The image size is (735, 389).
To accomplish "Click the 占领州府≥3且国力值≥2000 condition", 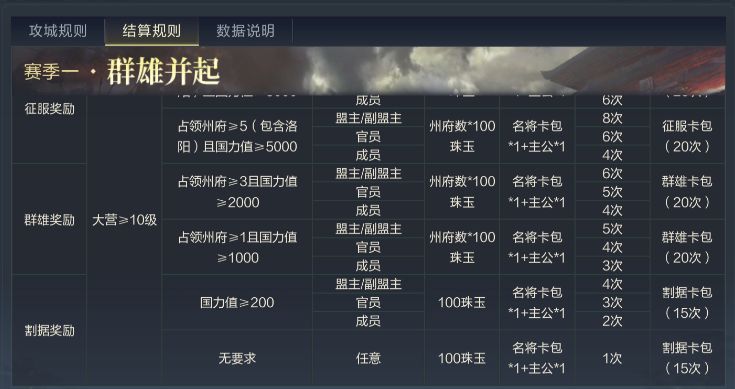I will pos(237,192).
